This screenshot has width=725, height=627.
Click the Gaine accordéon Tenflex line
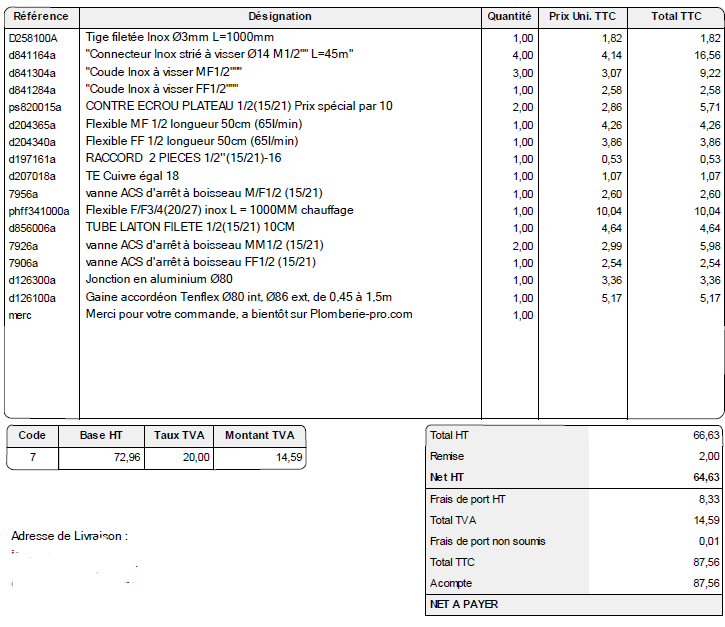[239, 297]
